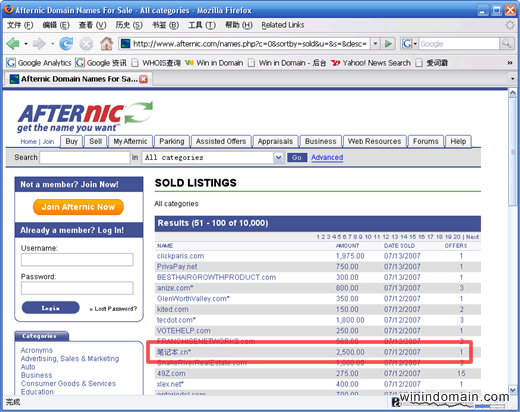The height and width of the screenshot is (412, 520).
Task: Expand the bookmarks toolbar overflow chevron
Action: 510,63
